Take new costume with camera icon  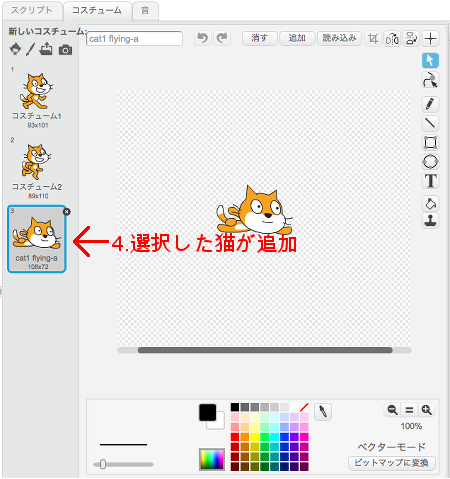click(x=65, y=50)
